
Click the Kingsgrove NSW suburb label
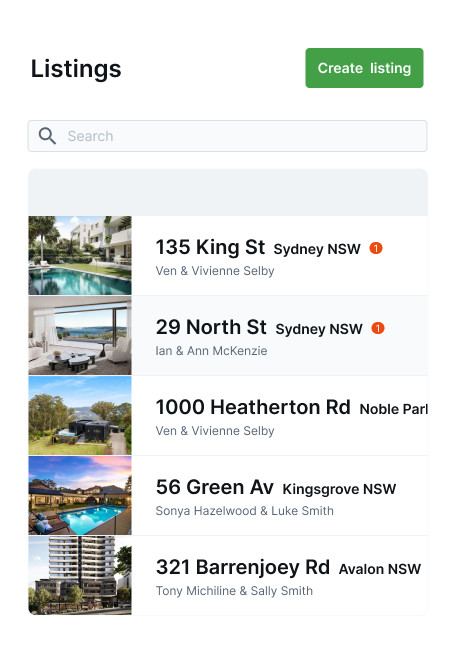pos(339,489)
